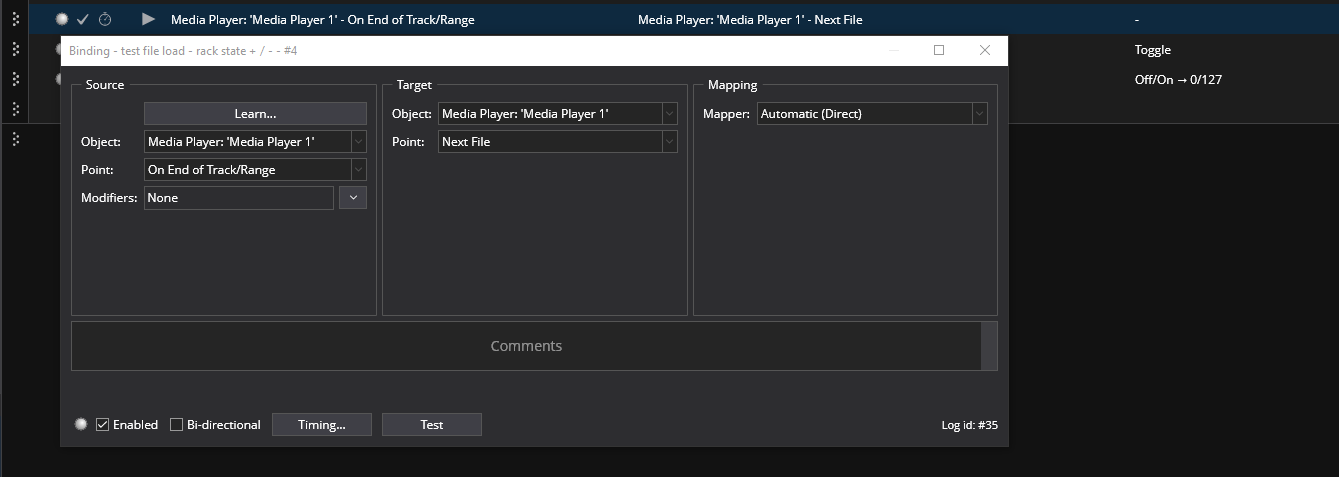Click the Comments box vertical scrollbar
The height and width of the screenshot is (477, 1339).
coord(989,346)
